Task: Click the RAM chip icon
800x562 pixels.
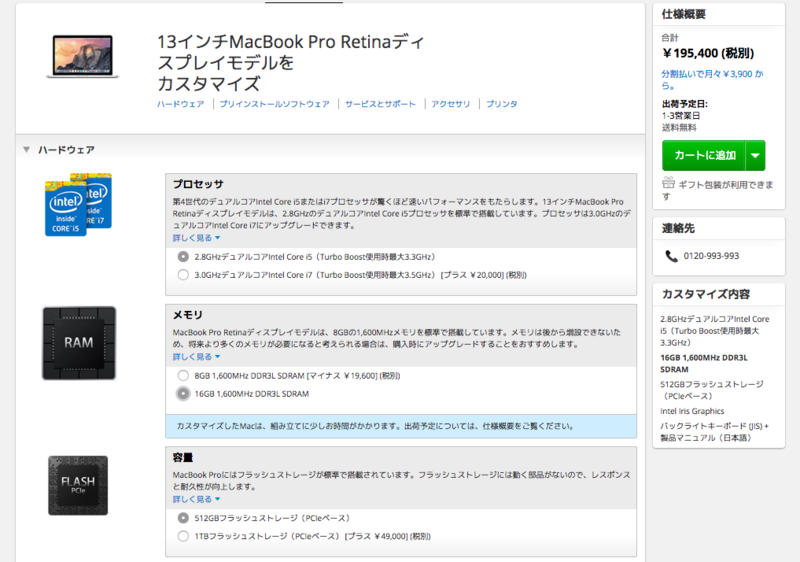Action: click(79, 343)
